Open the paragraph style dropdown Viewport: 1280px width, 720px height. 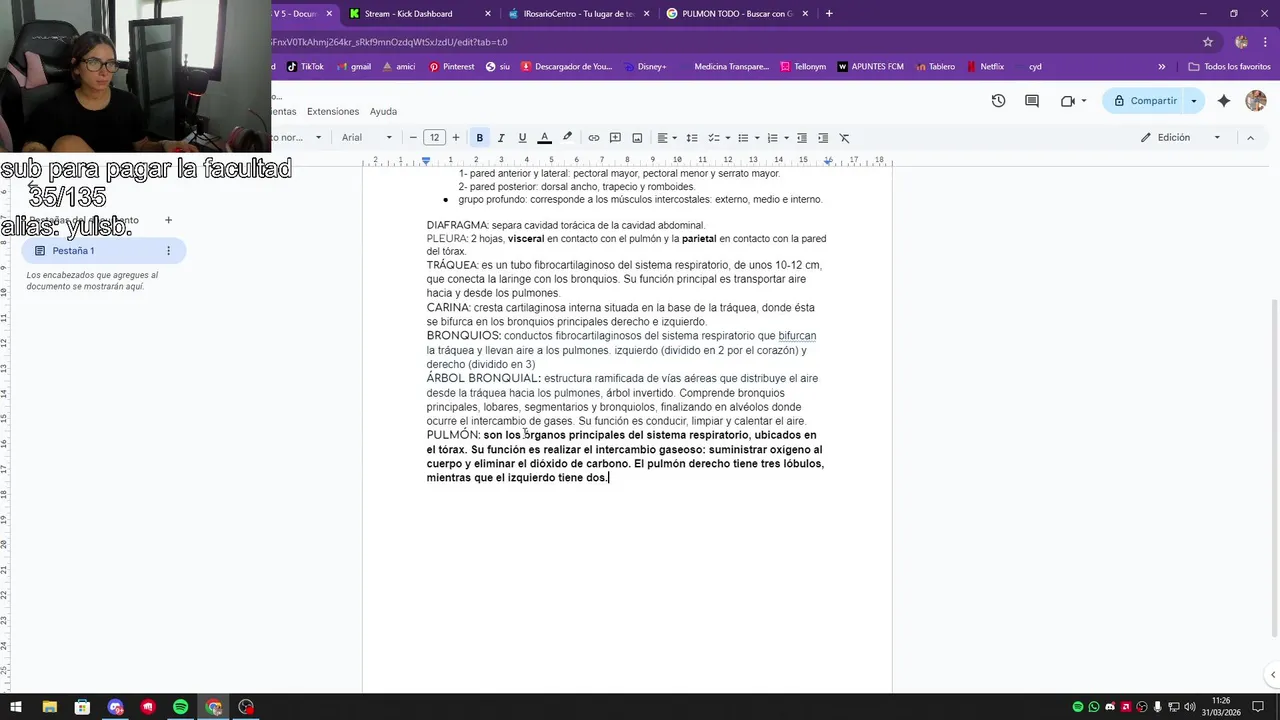298,138
